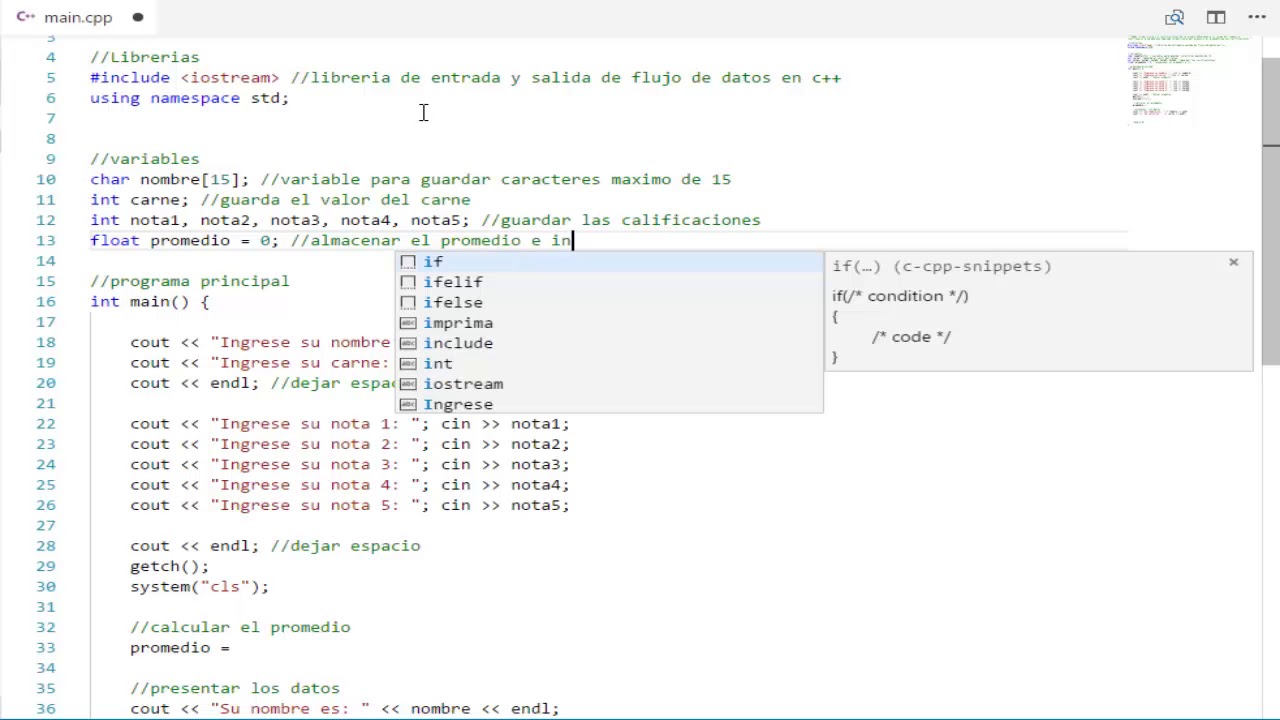Click the text icon beside 'int'
Screen dimensions: 1280x720
[408, 363]
